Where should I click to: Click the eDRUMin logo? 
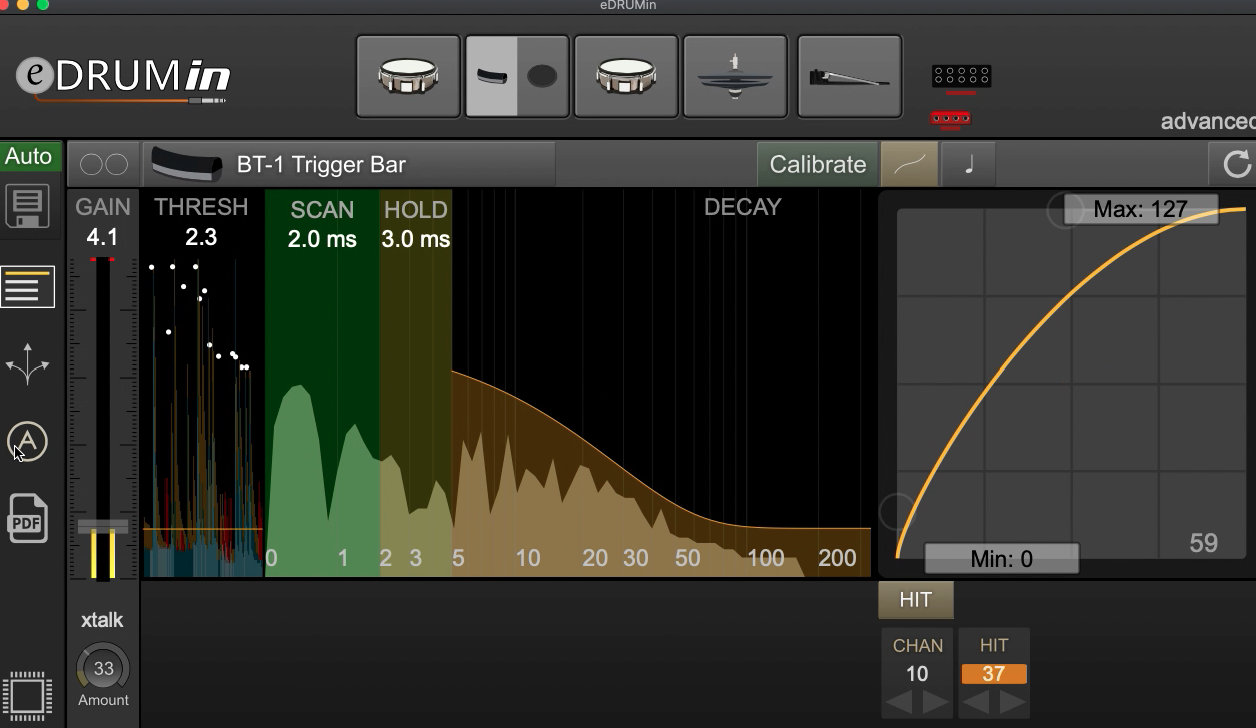122,78
